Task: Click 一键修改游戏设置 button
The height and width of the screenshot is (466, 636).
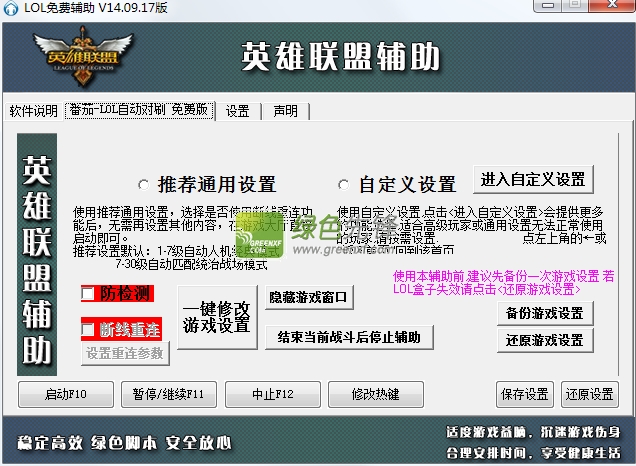Action: (x=217, y=317)
